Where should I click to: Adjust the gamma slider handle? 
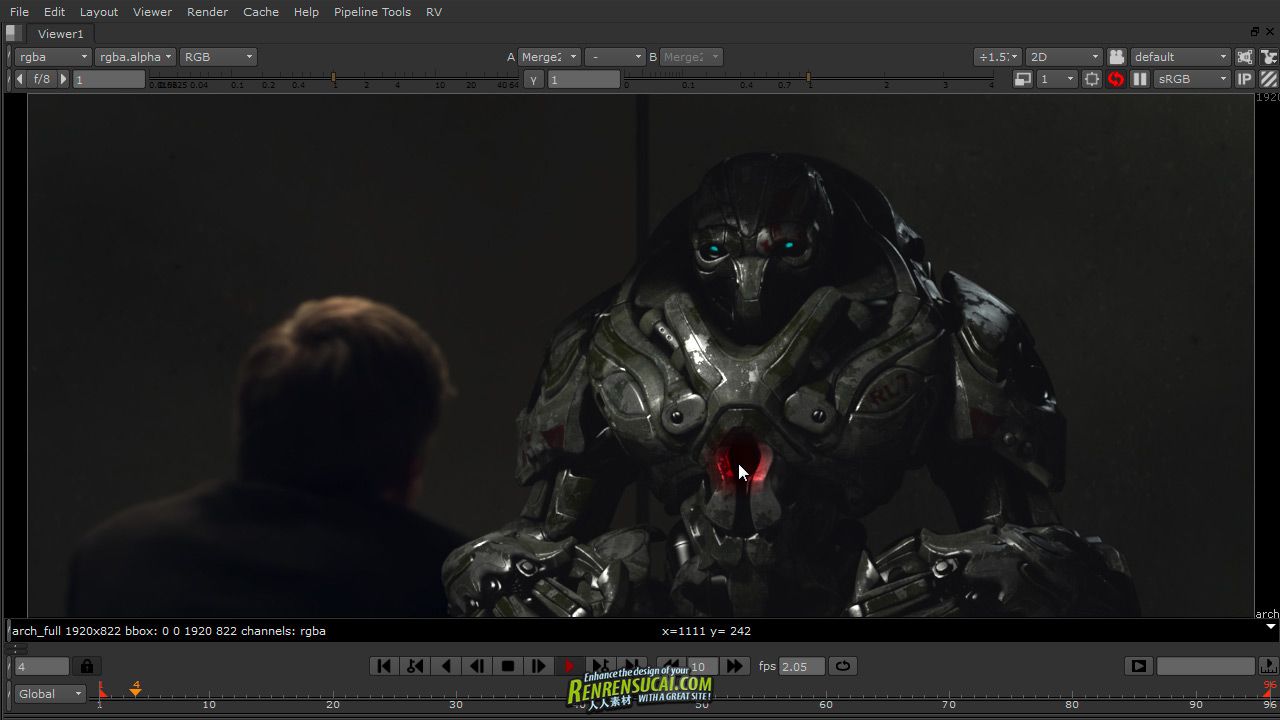(x=808, y=78)
